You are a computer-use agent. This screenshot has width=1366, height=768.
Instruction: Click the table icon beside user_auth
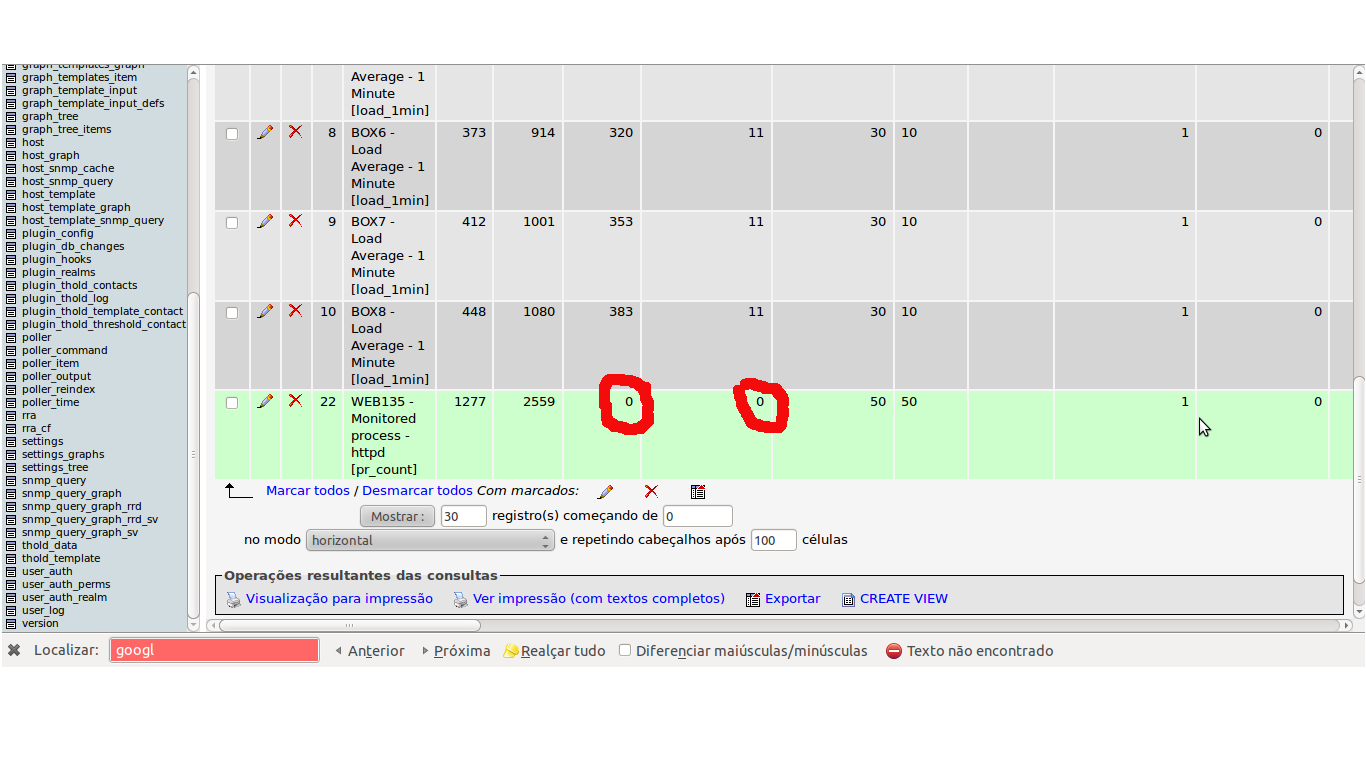[11, 571]
